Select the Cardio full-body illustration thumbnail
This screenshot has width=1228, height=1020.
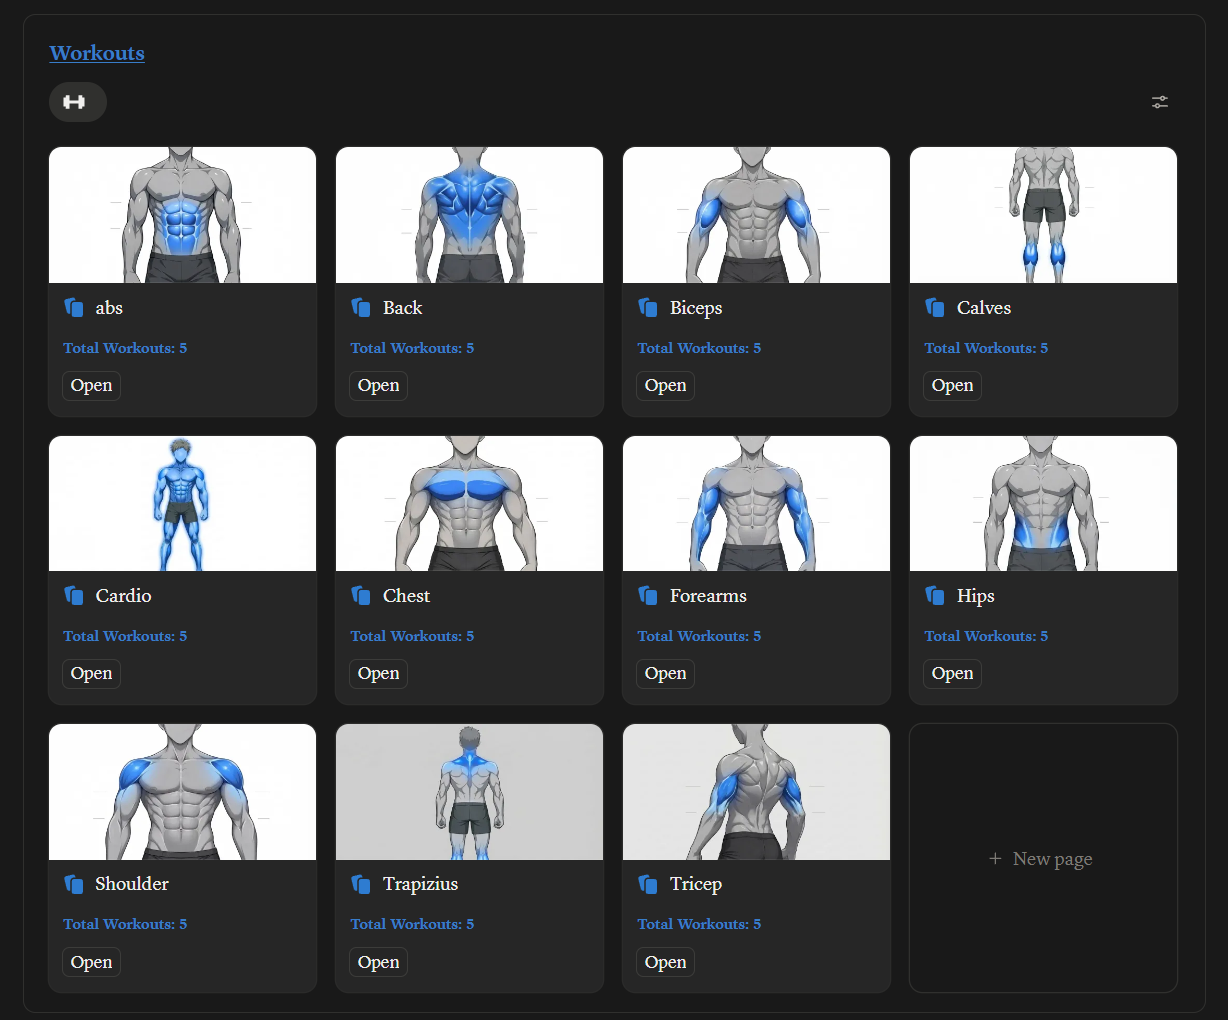pos(182,503)
